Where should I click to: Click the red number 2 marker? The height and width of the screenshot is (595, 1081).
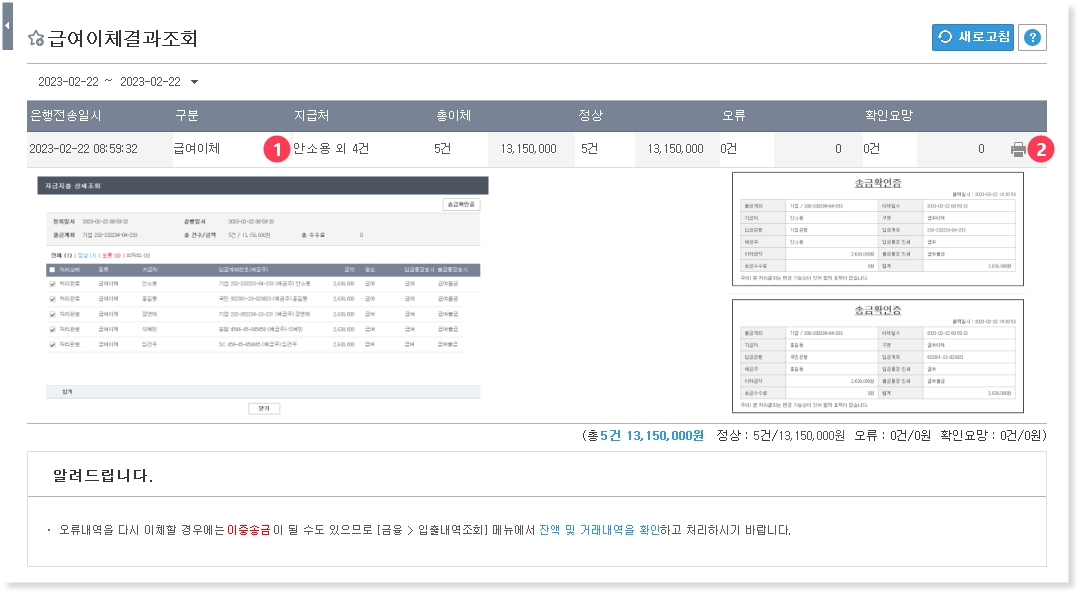pos(1042,150)
